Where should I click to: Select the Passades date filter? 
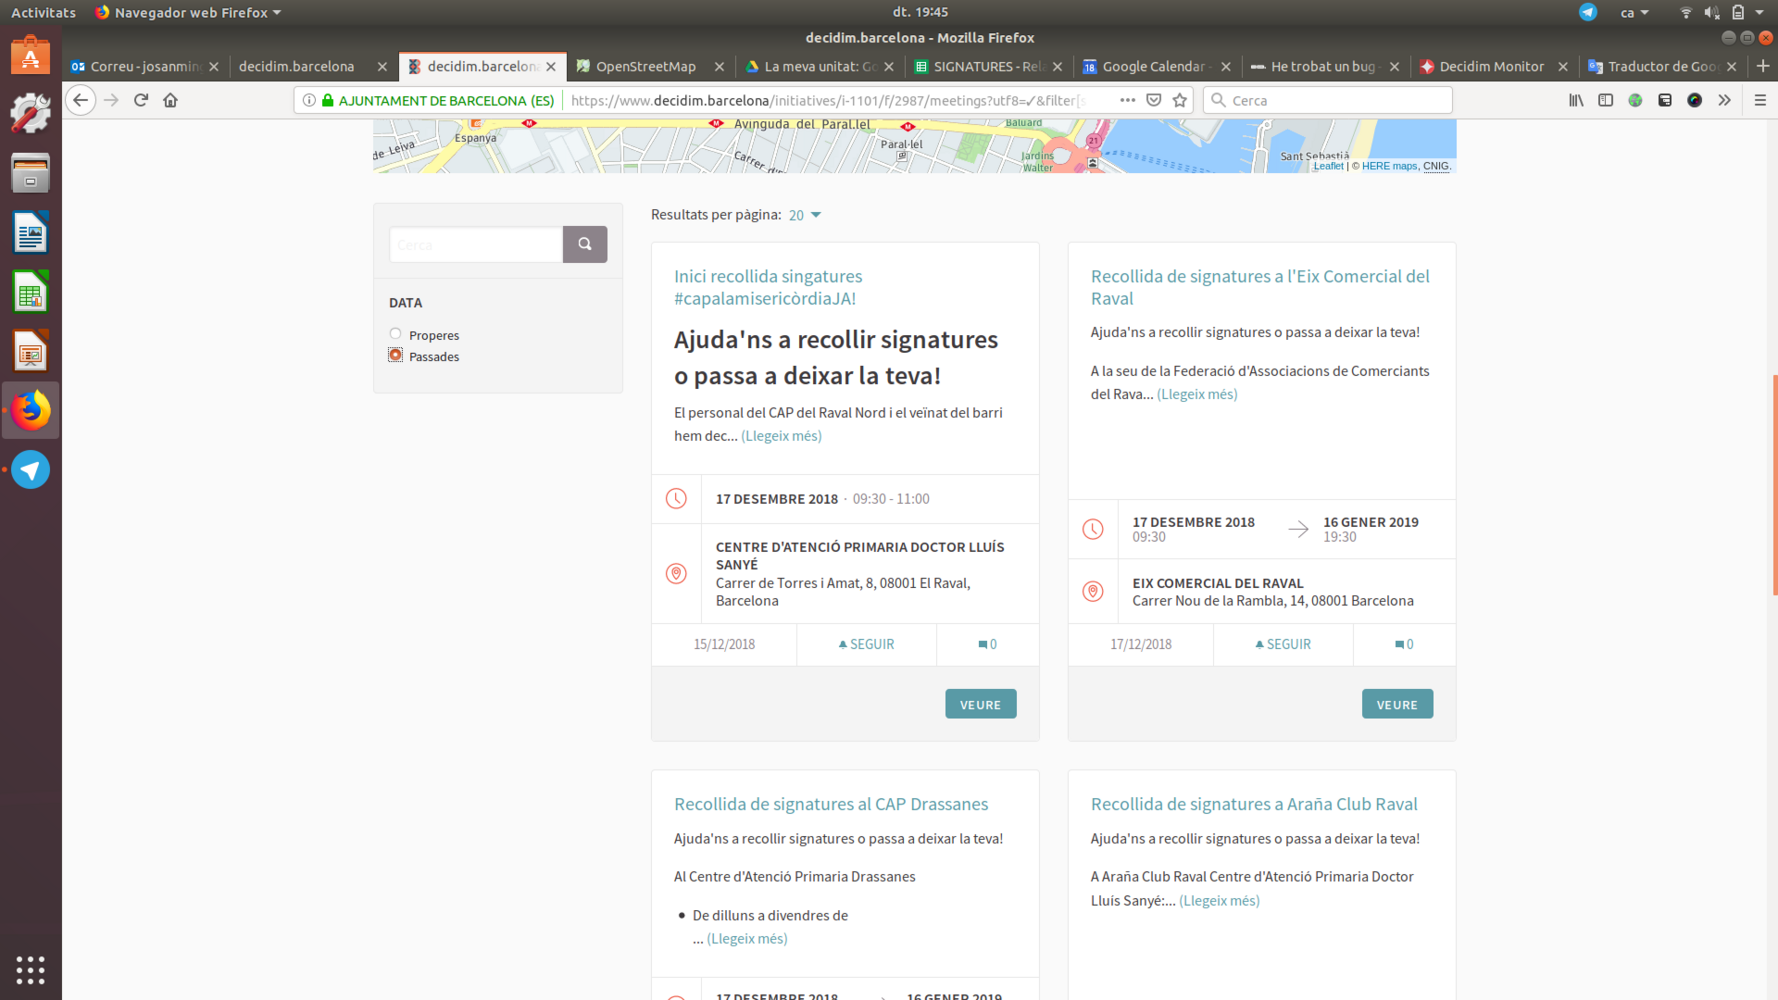[396, 355]
